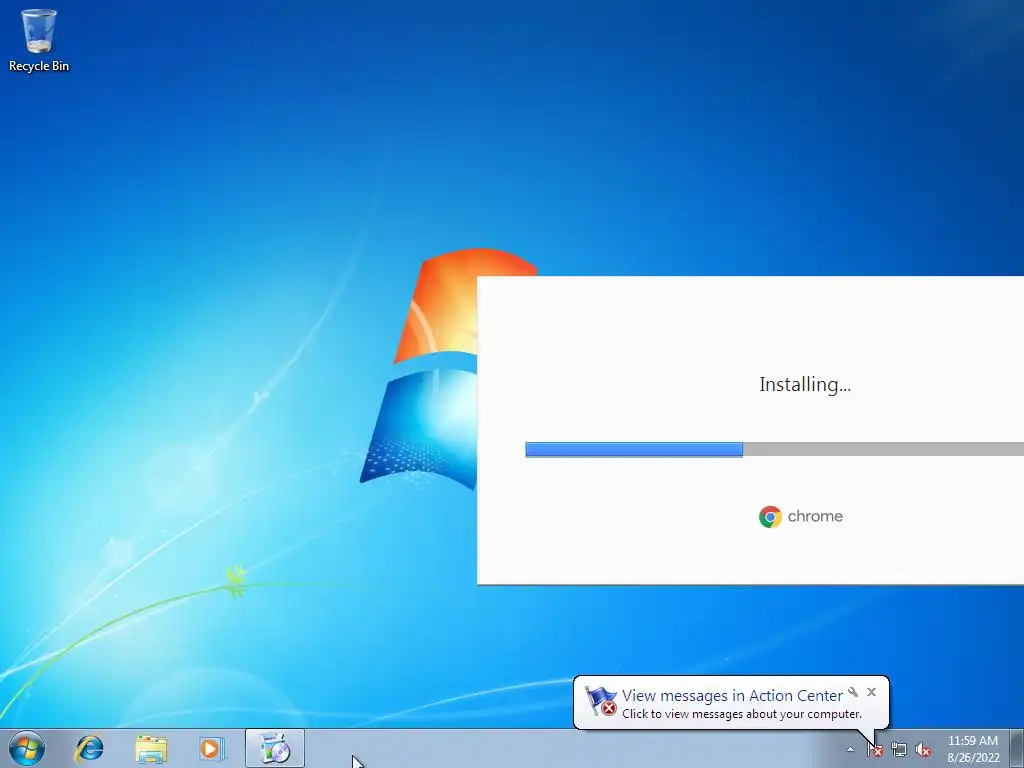The width and height of the screenshot is (1024, 768).
Task: Open the network status tray icon
Action: tap(899, 750)
